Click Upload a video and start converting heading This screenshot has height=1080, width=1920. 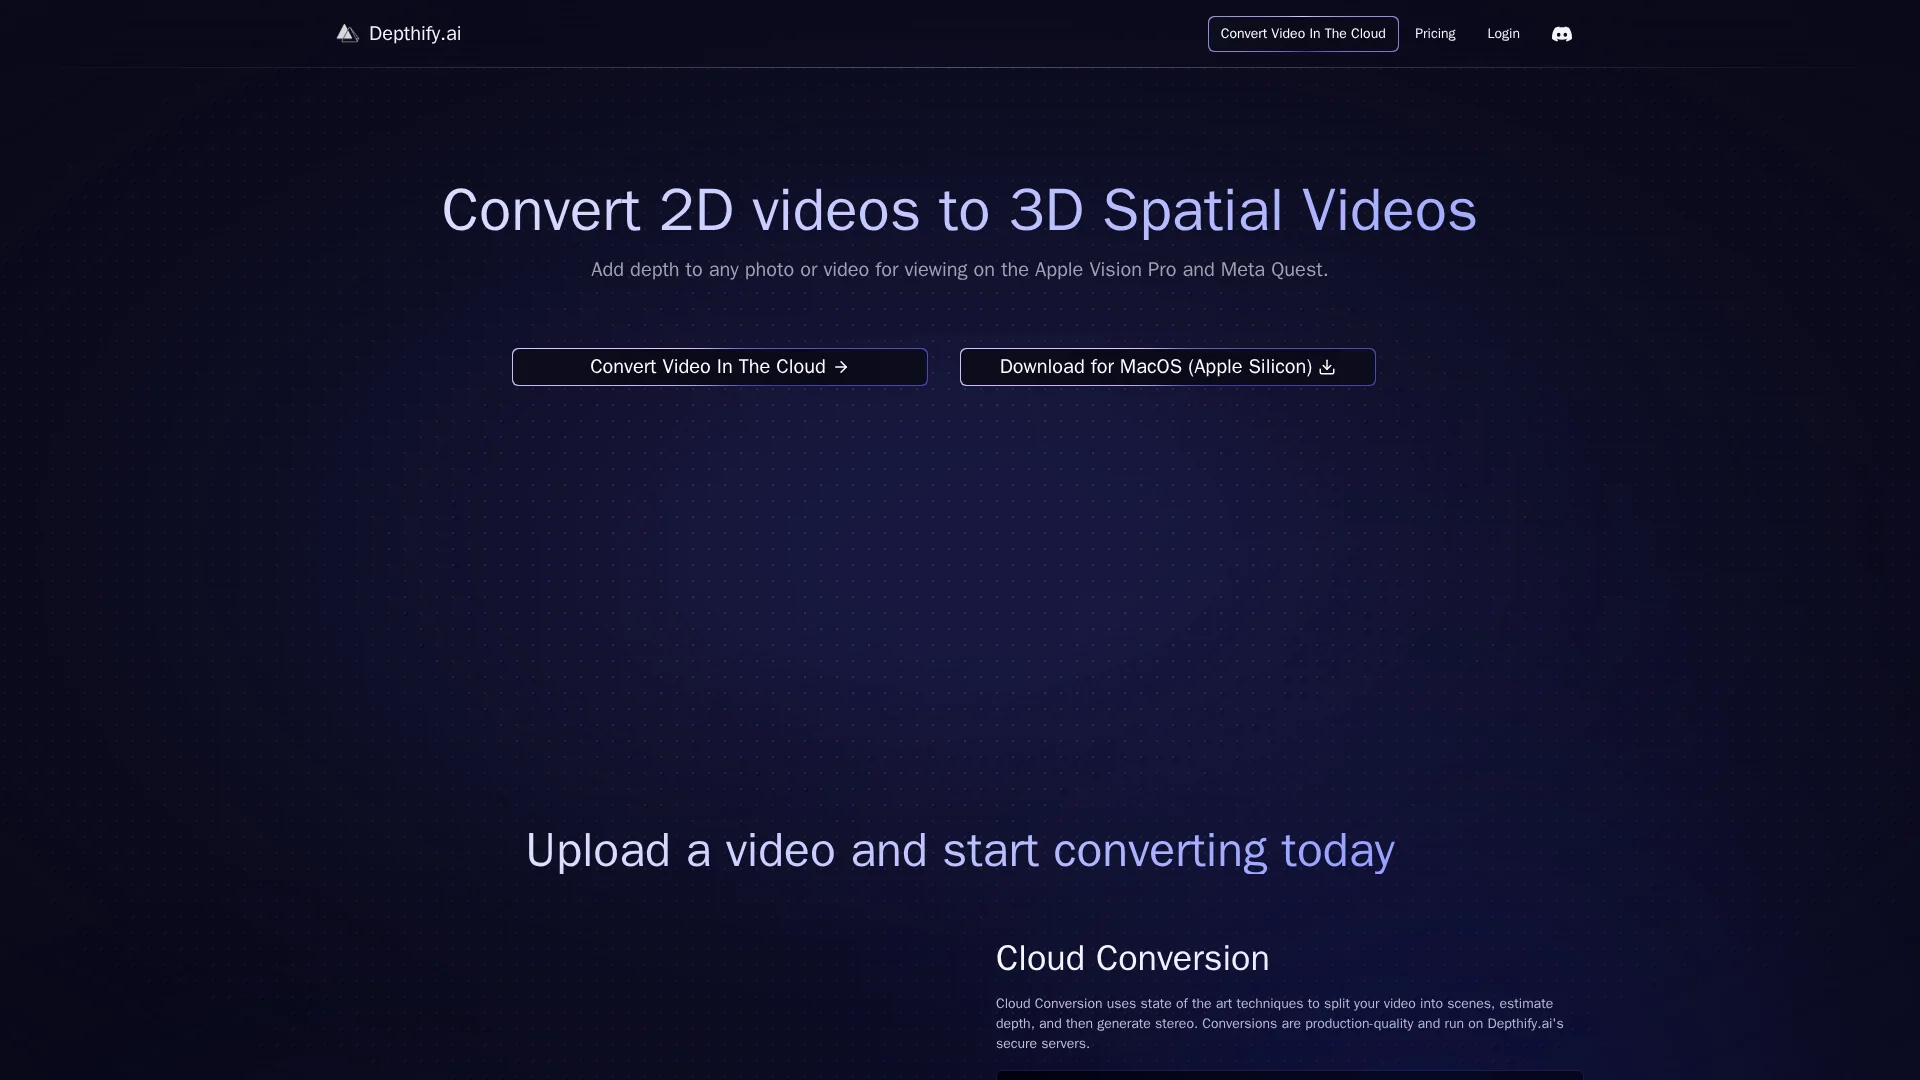958,851
